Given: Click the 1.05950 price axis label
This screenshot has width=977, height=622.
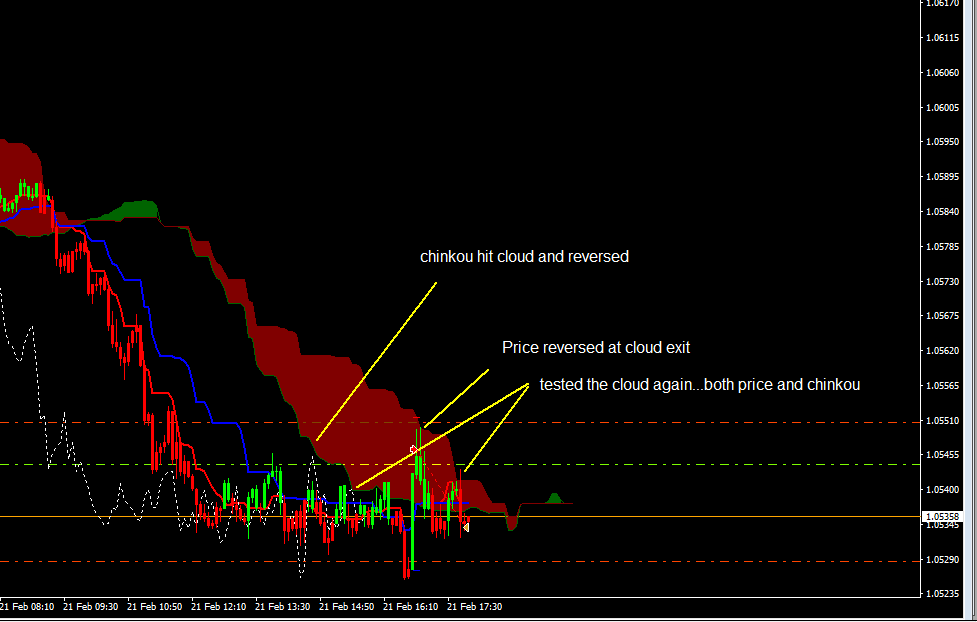Looking at the screenshot, I should (x=942, y=141).
